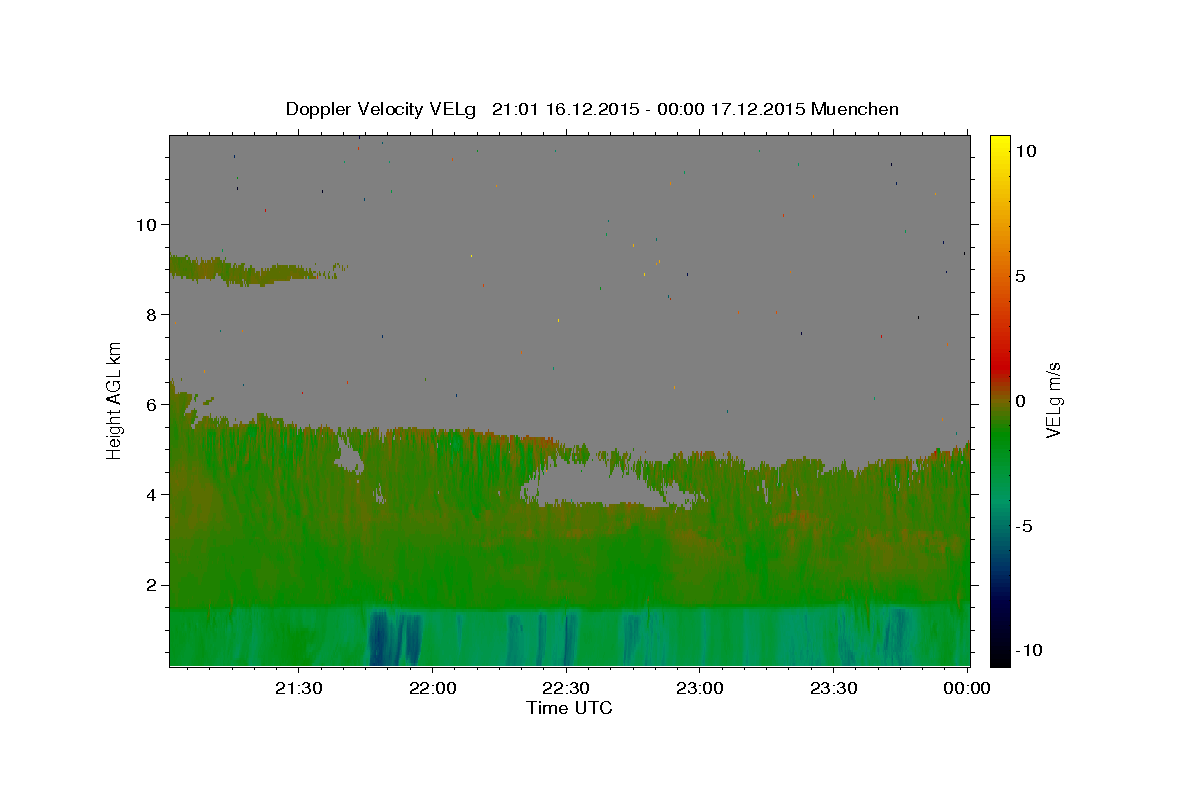The width and height of the screenshot is (1200, 800).
Task: Click the 21:30 time tick label
Action: 298,688
